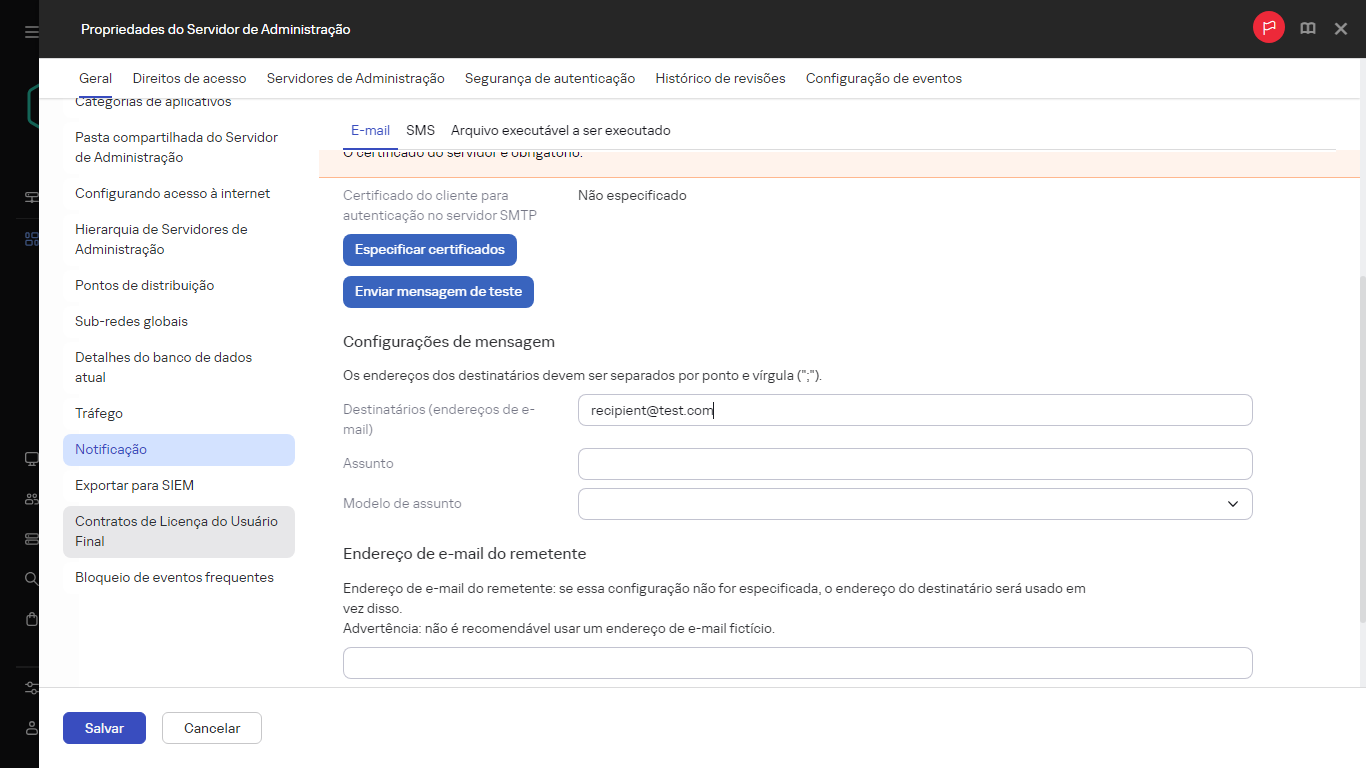Open the Modelo de assunto dropdown
Screen dimensions: 1366x768
tap(1233, 504)
